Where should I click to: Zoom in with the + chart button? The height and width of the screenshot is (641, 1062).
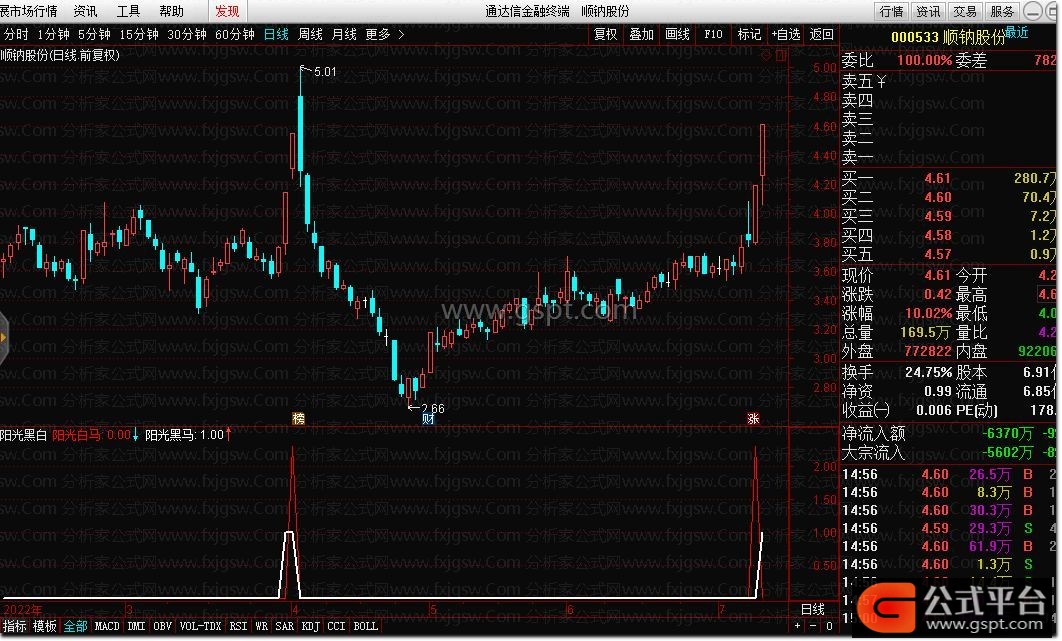[x=797, y=626]
